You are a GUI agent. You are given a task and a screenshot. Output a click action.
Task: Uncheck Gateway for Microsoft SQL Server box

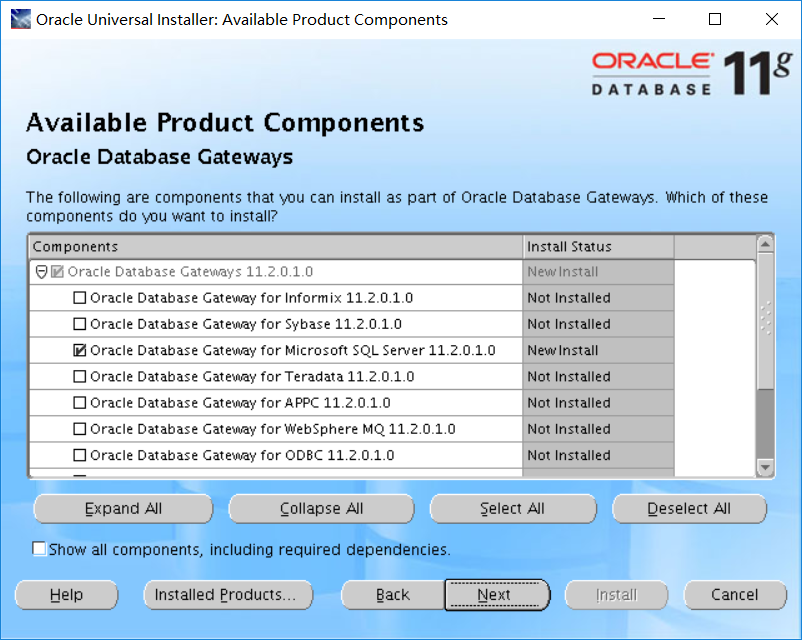(79, 350)
